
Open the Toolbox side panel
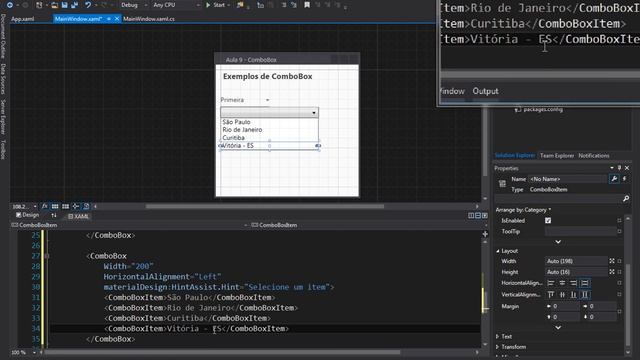click(x=3, y=149)
